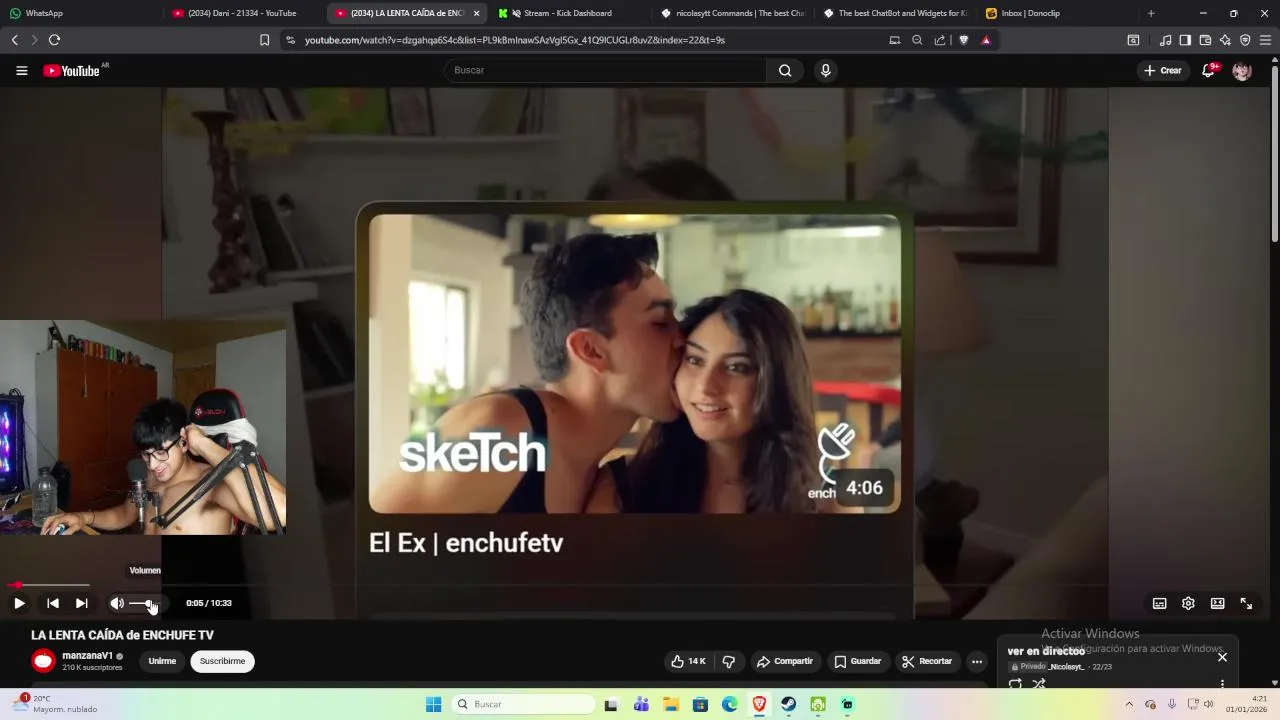Viewport: 1280px width, 720px height.
Task: Open the Brave VPN shield icon
Action: tap(1245, 40)
